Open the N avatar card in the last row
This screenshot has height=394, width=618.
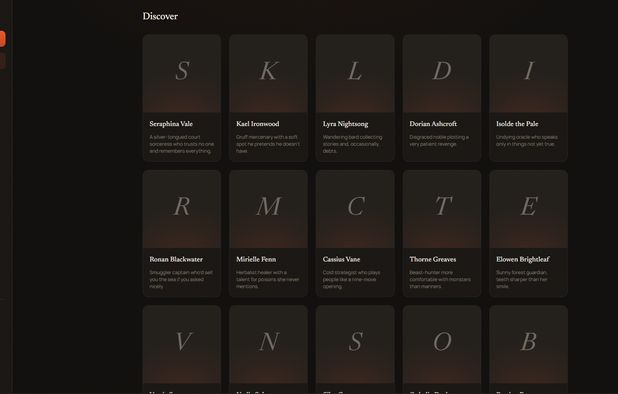[x=268, y=344]
